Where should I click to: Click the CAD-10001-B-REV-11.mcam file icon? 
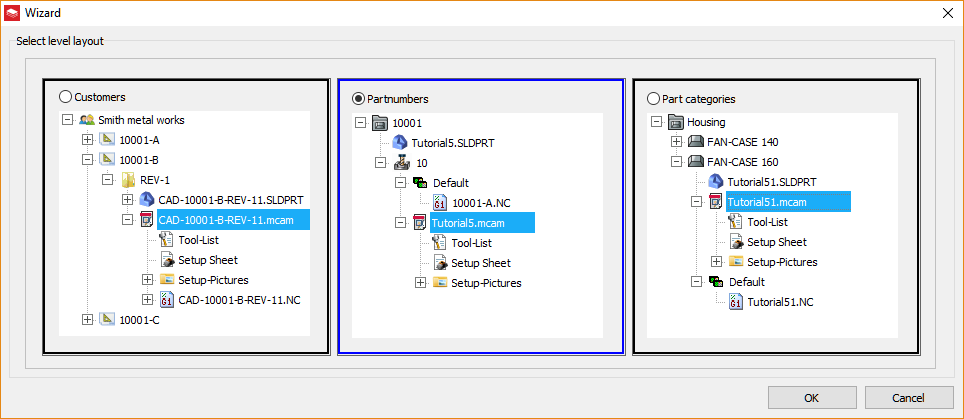146,219
